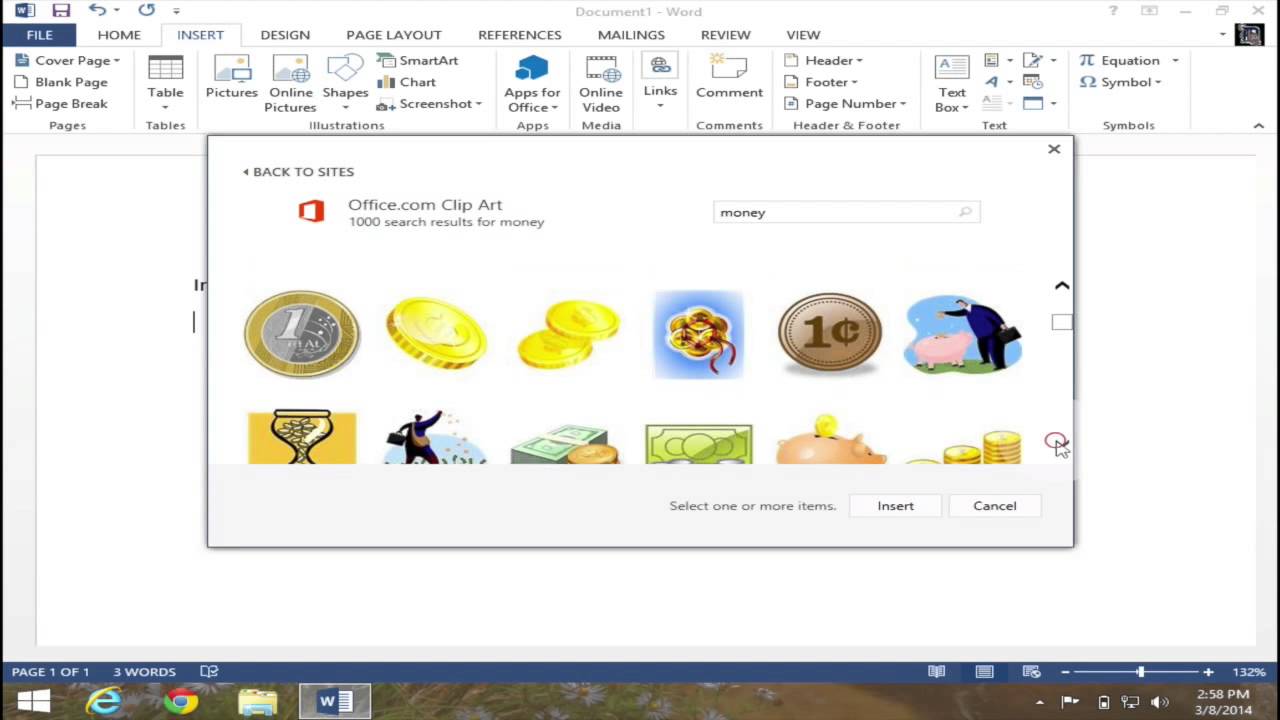Click the SmartArt icon

point(387,60)
